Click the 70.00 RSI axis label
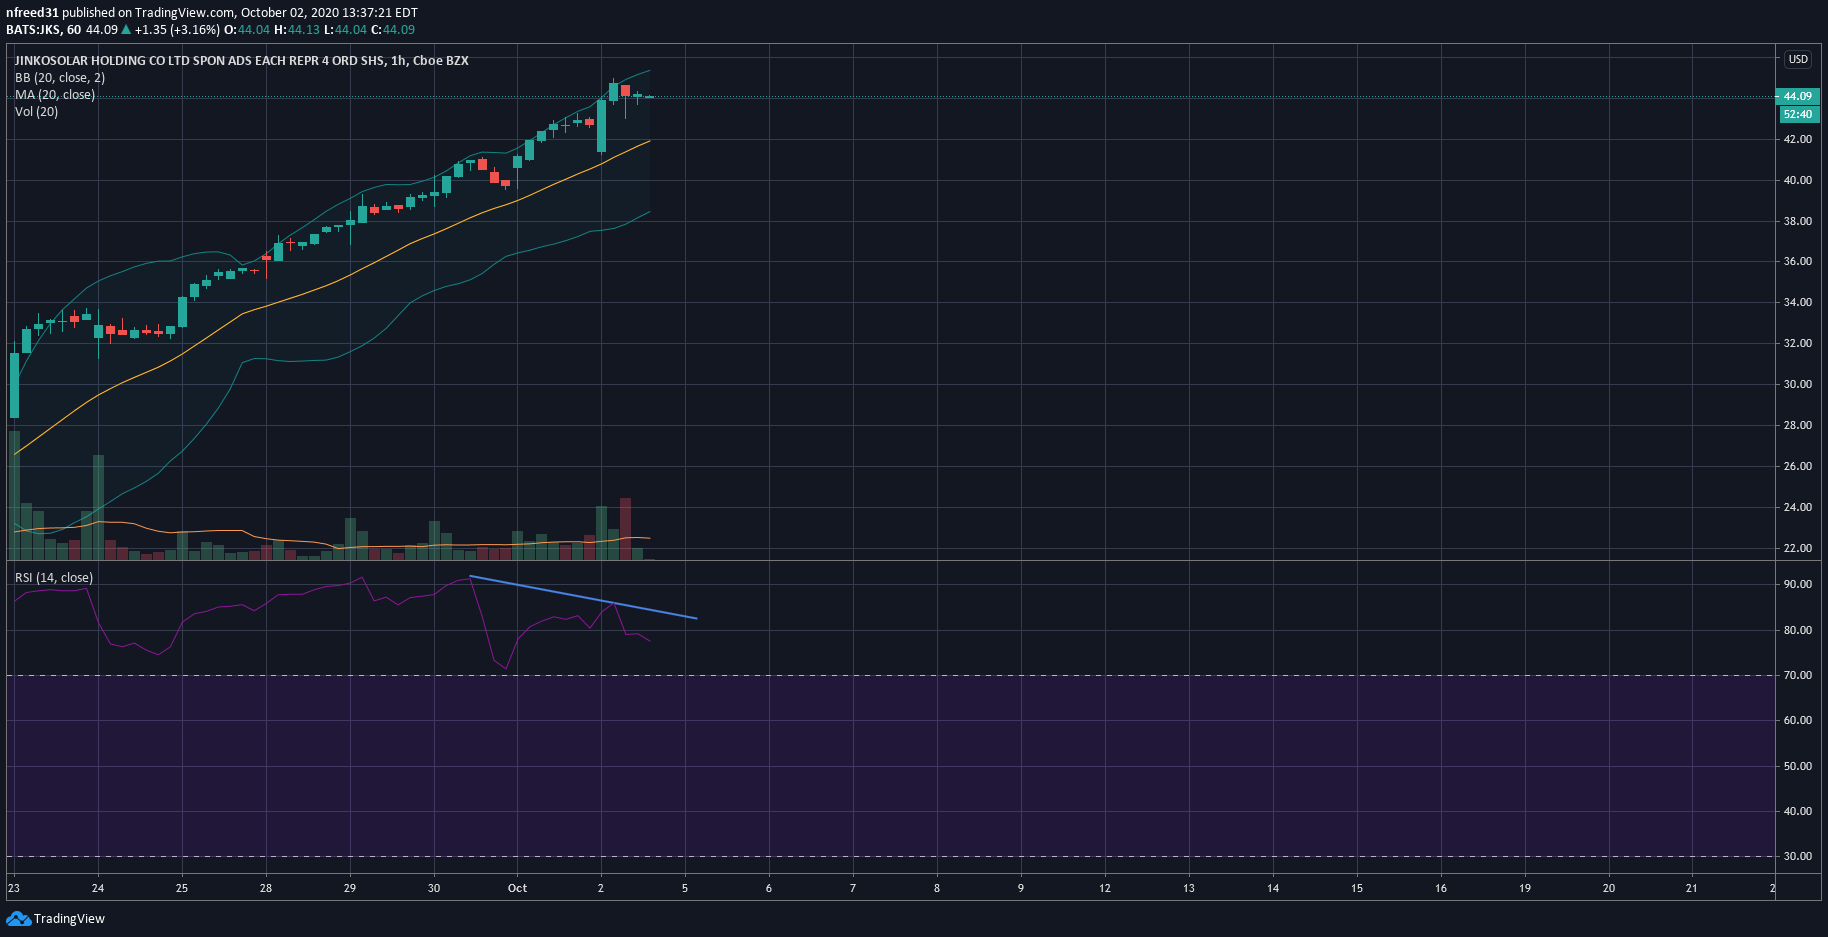Screen dimensions: 1828x937 pyautogui.click(x=1798, y=675)
